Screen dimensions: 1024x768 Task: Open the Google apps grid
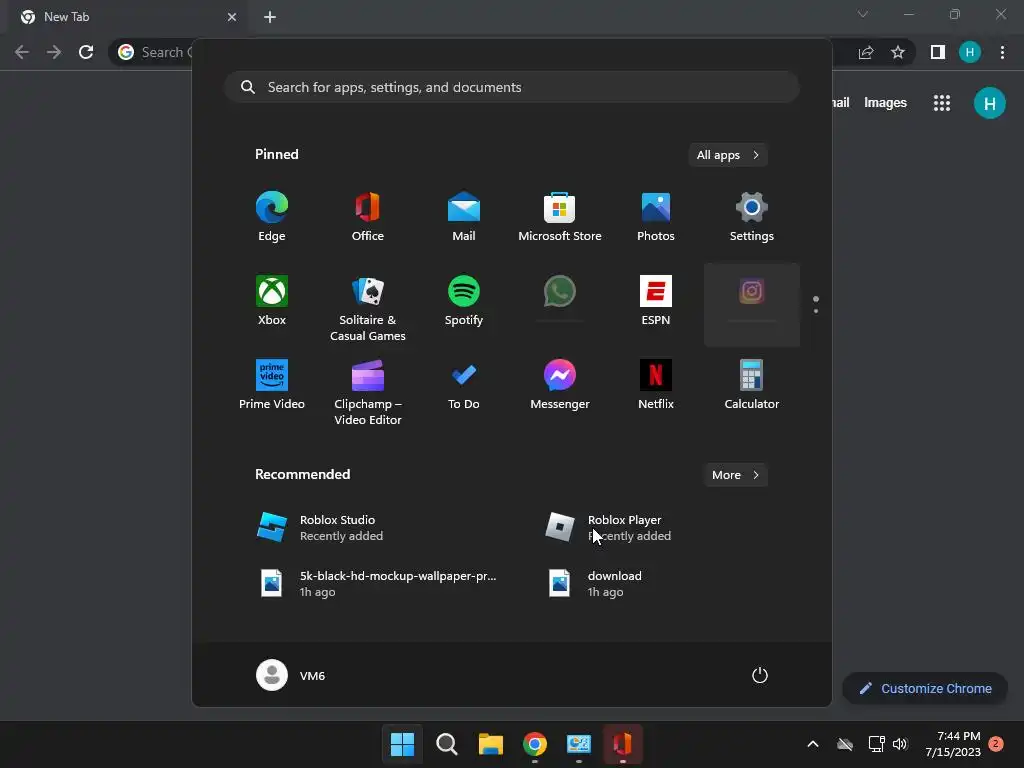click(942, 103)
